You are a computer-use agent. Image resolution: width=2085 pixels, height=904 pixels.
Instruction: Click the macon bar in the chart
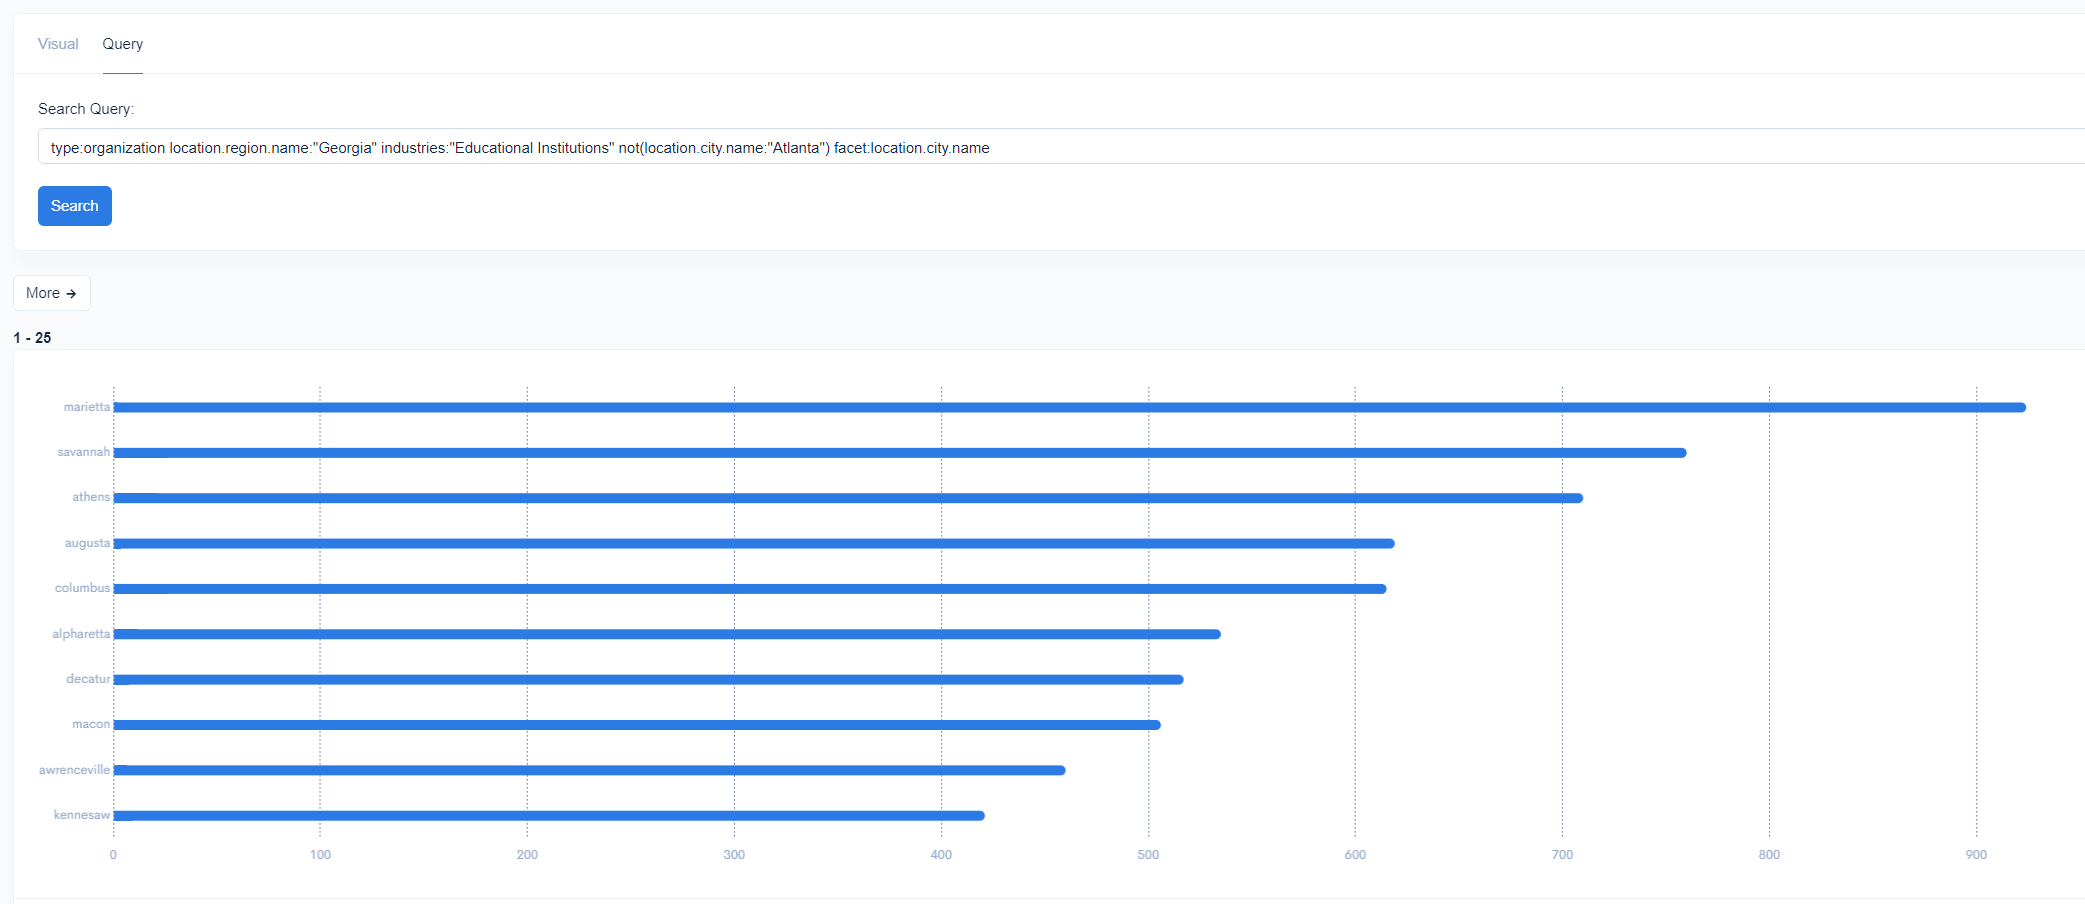pyautogui.click(x=637, y=725)
